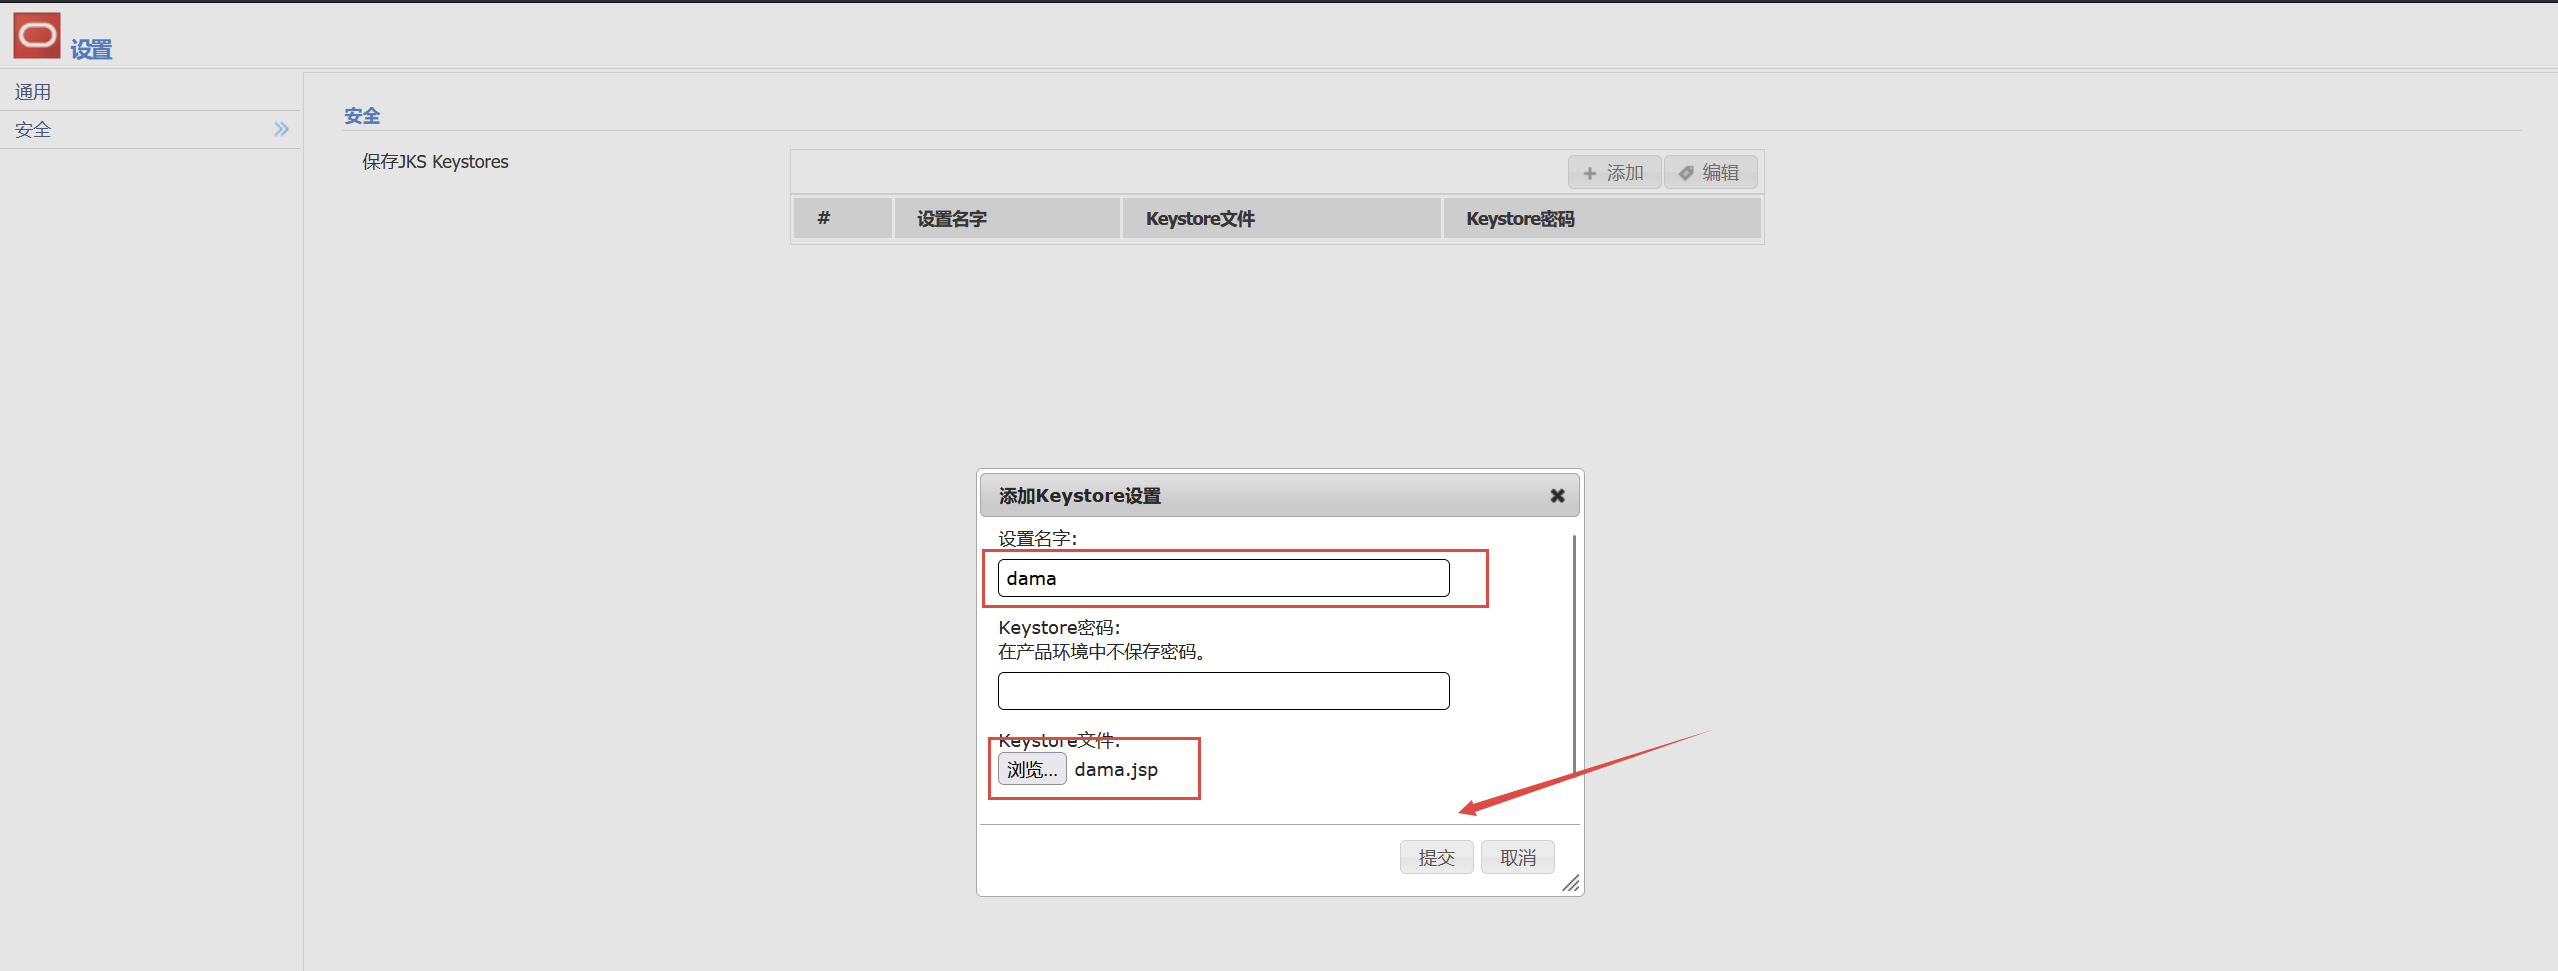Click the 设置 page title
The height and width of the screenshot is (971, 2558).
(91, 50)
